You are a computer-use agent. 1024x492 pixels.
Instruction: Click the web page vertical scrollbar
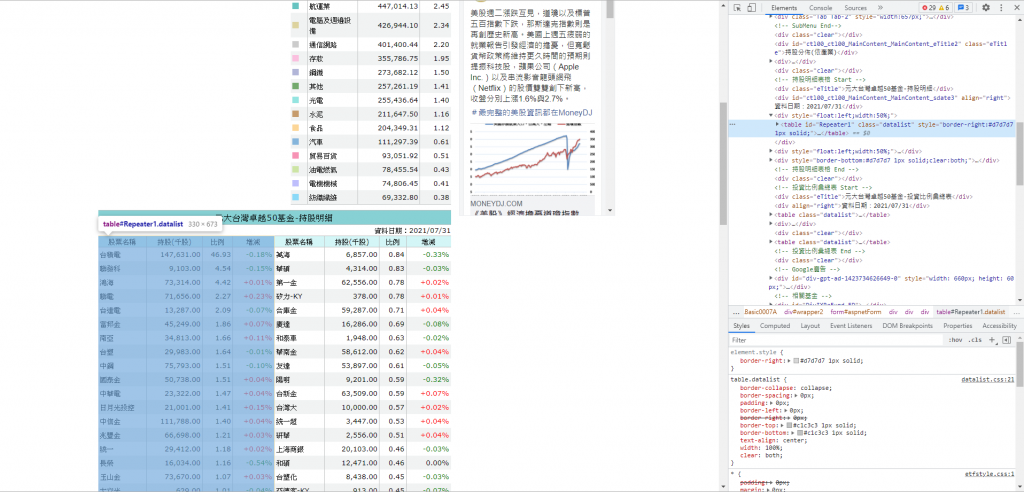tap(724, 163)
